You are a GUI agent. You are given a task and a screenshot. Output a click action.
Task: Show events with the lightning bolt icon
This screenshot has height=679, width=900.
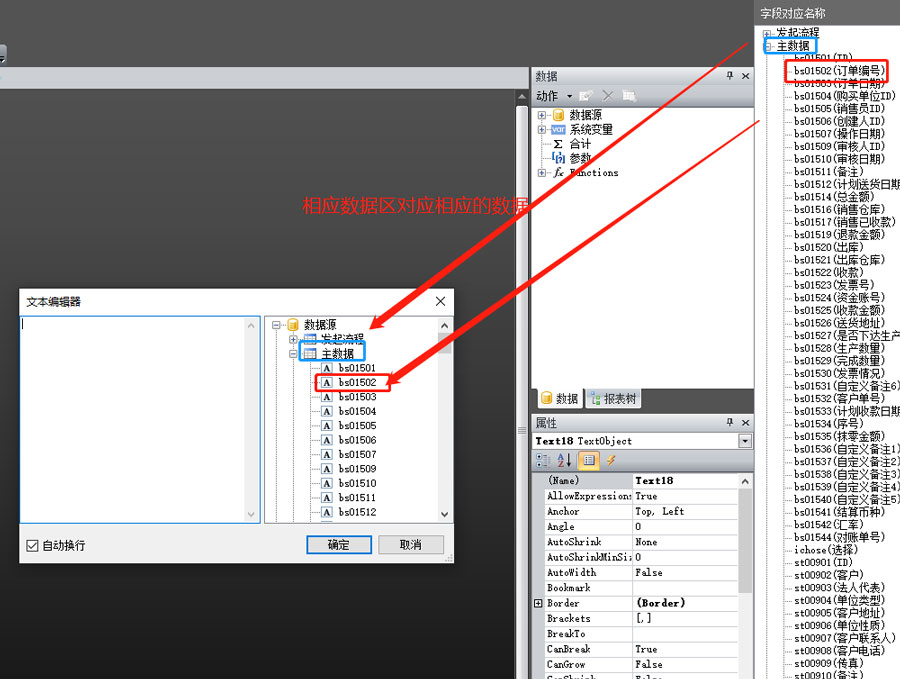[610, 460]
